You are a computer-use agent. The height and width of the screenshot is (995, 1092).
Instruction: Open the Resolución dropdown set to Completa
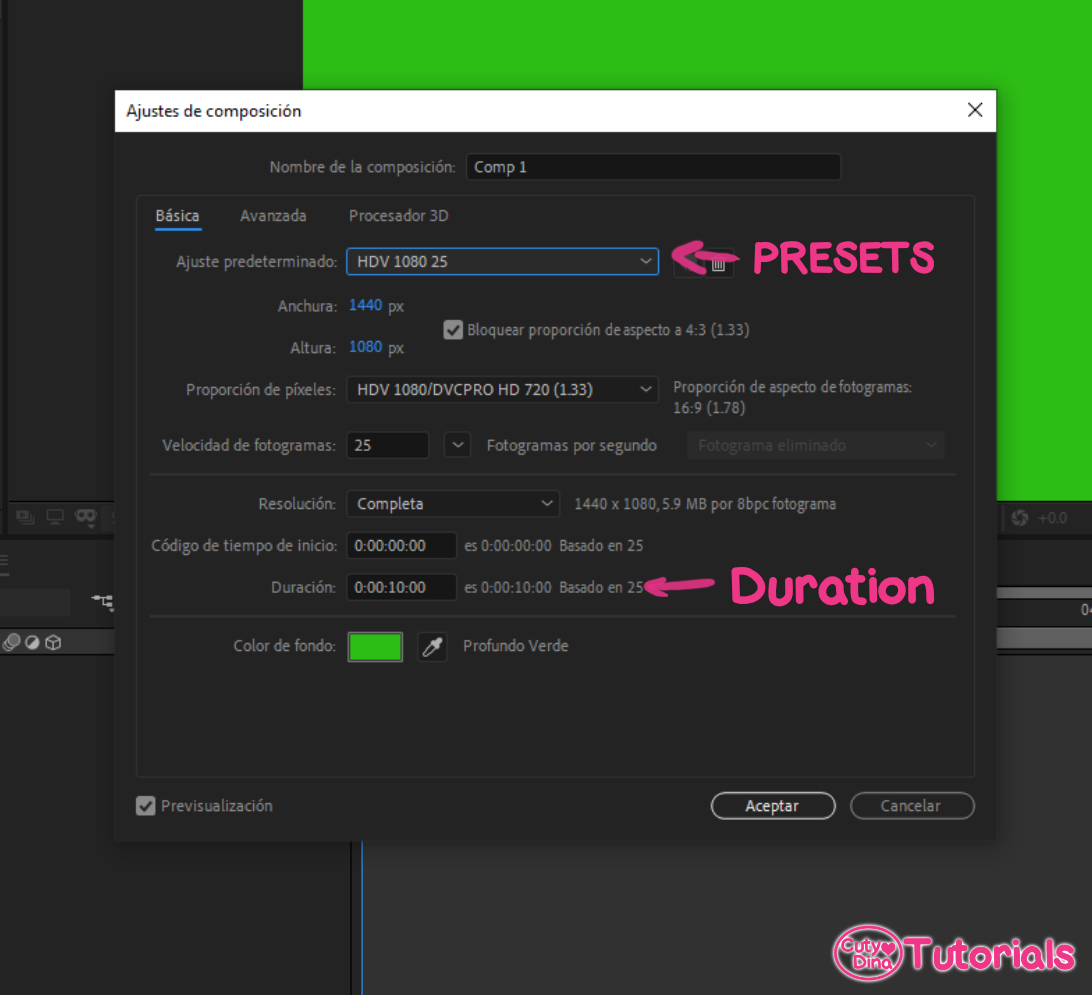[x=452, y=504]
